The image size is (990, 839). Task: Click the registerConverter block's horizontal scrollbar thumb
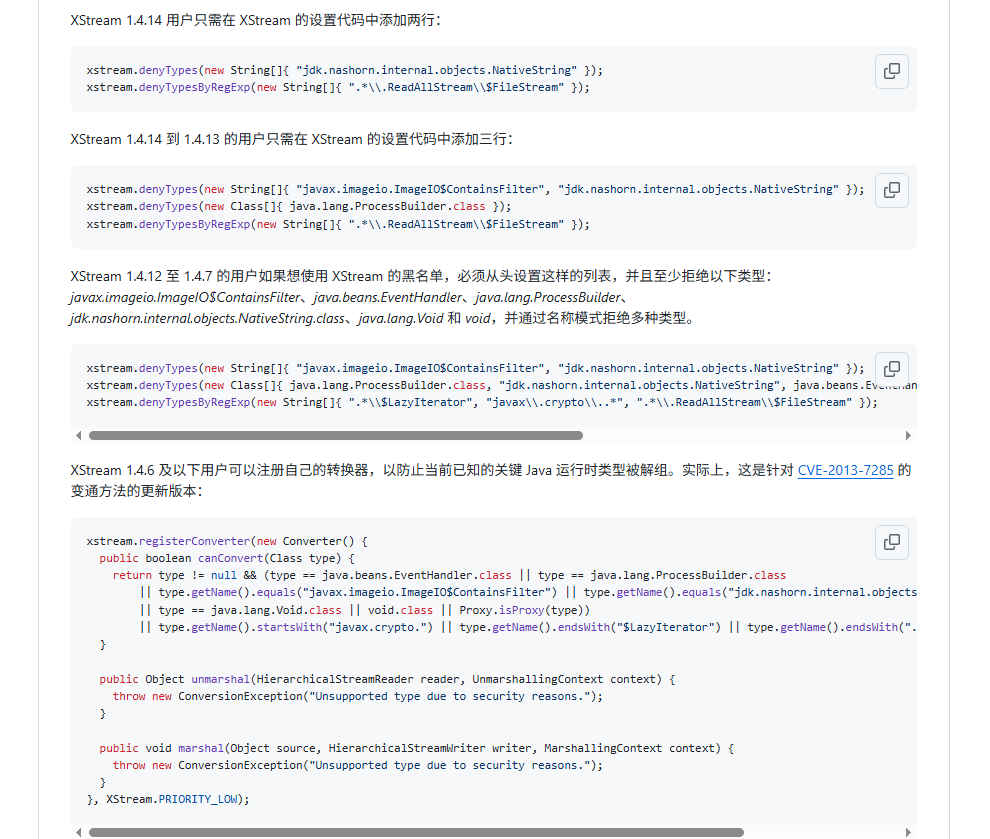[416, 832]
